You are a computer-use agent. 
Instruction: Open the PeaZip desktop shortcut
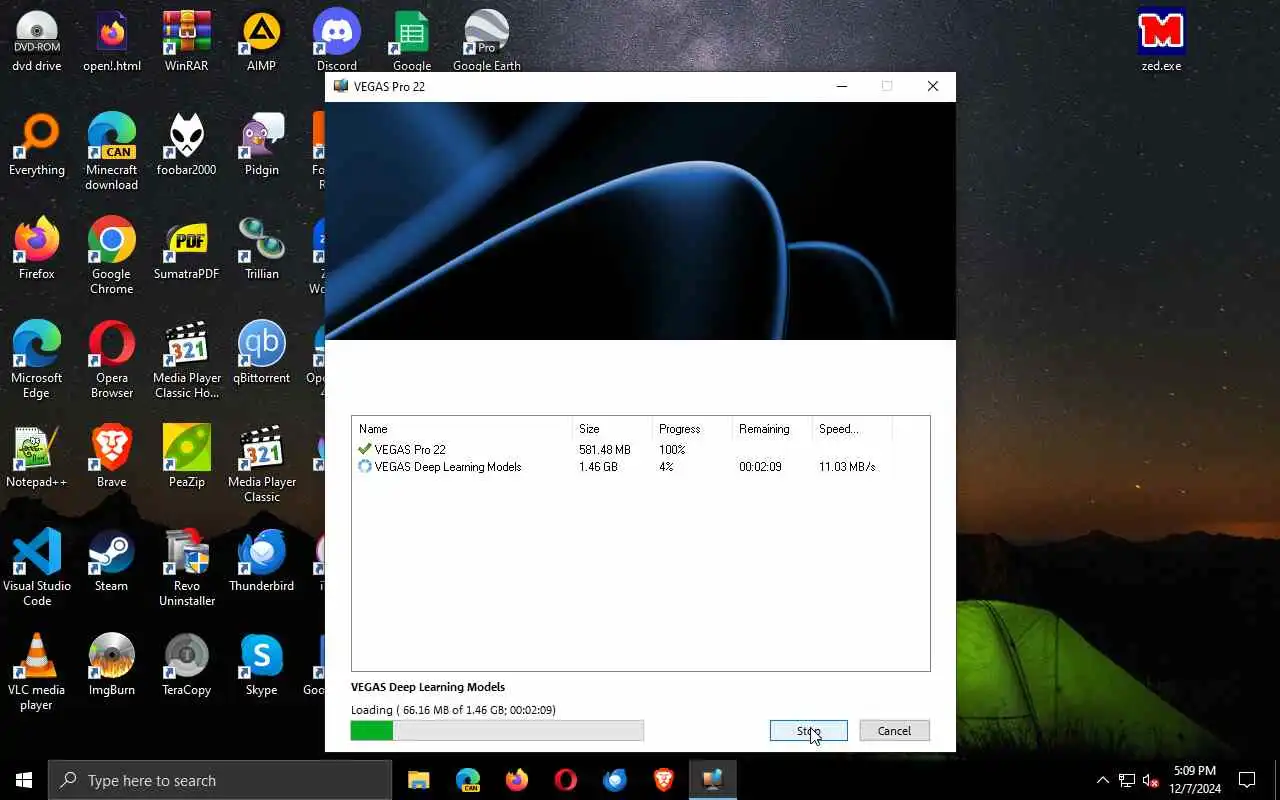coord(187,457)
